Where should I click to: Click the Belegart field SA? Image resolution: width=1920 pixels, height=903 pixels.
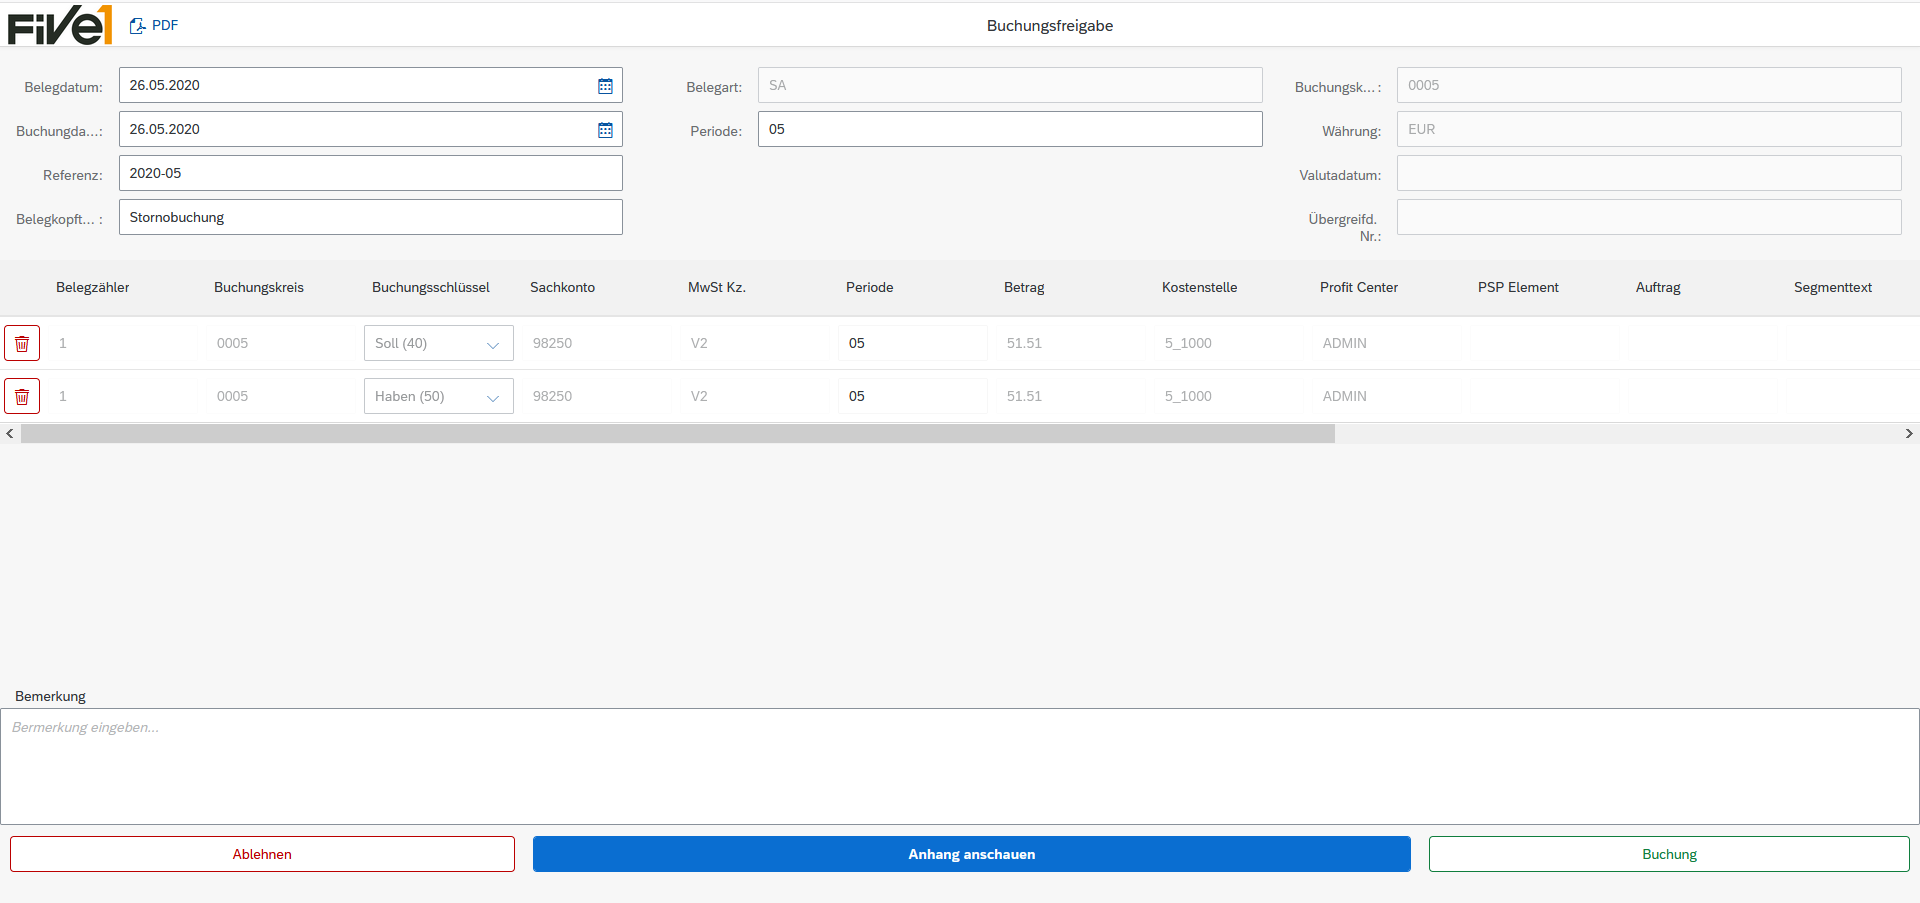point(1010,85)
